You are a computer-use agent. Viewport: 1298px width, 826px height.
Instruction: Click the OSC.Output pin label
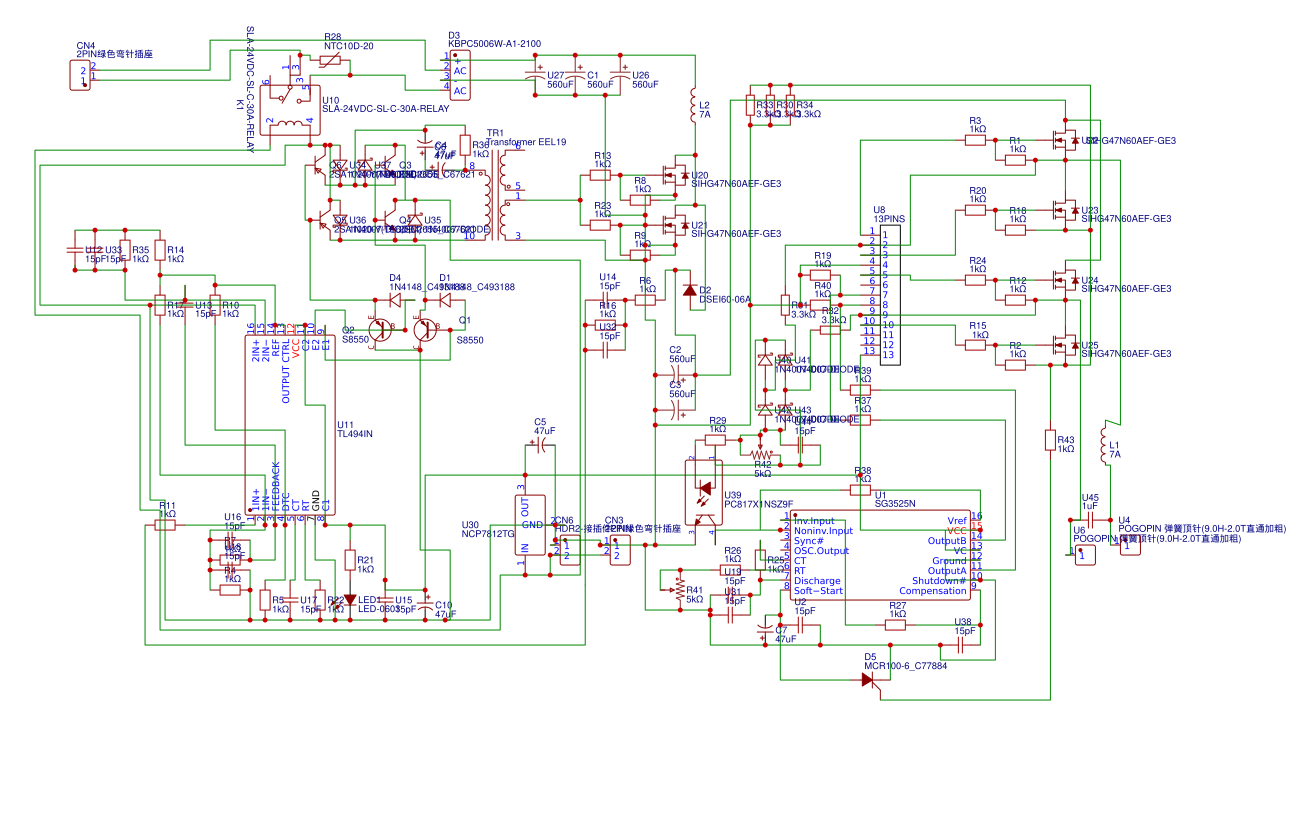coord(821,551)
